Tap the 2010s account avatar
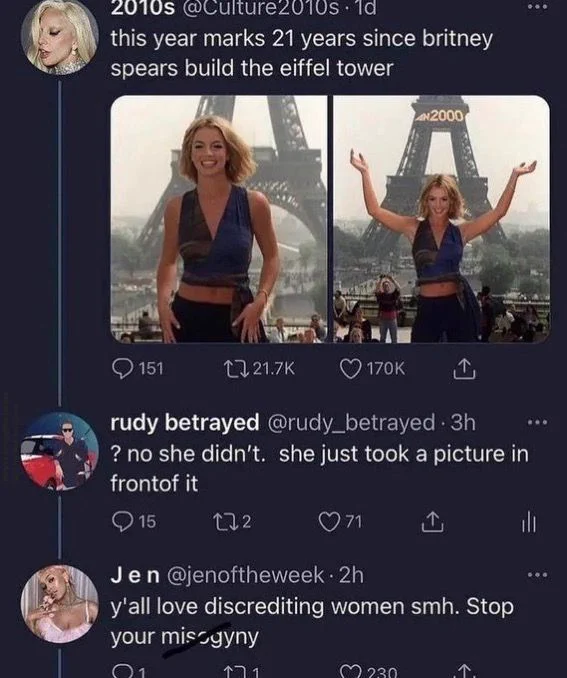 (60, 37)
